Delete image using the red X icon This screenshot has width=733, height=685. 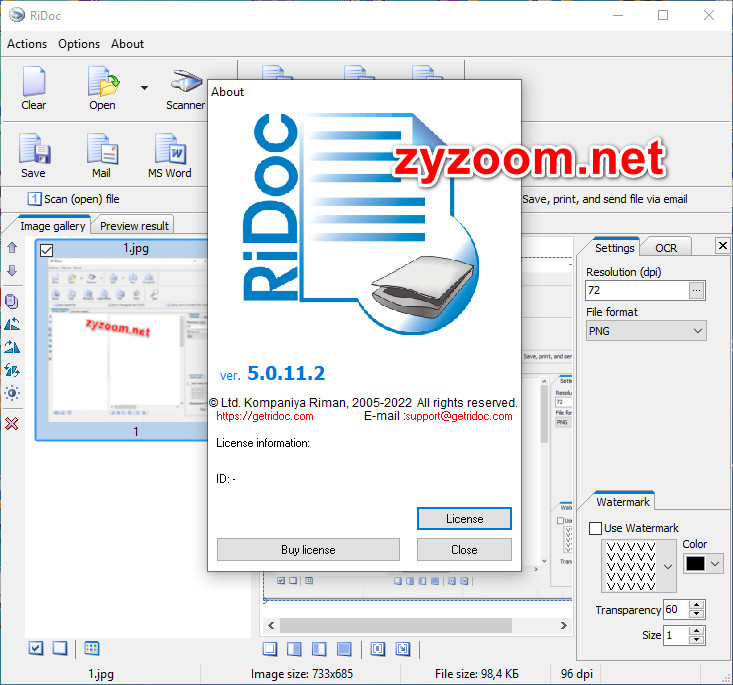(12, 424)
